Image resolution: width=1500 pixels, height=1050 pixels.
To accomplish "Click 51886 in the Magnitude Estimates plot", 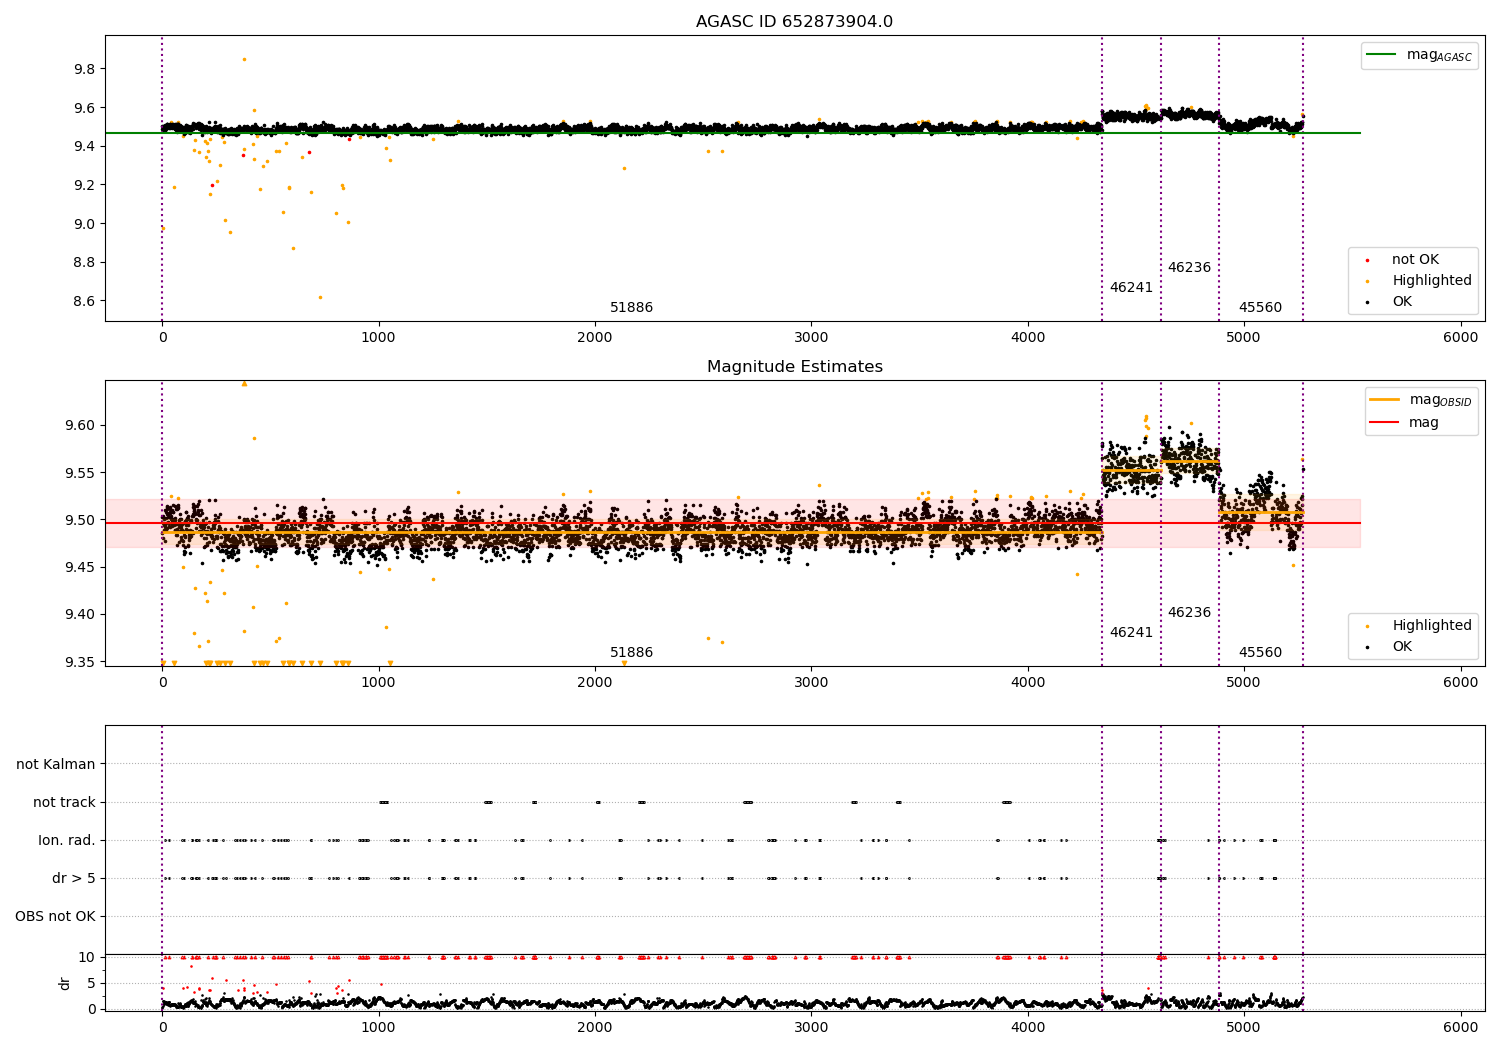I will 631,653.
